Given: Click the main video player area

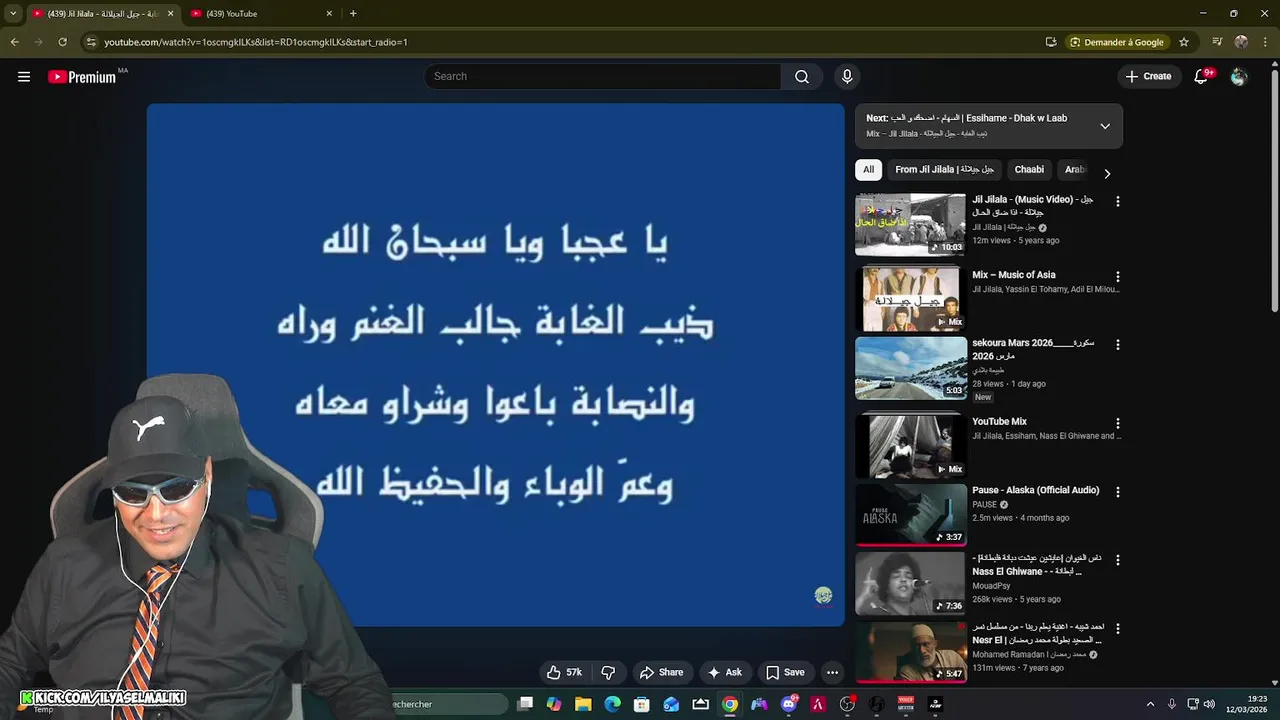Looking at the screenshot, I should click(496, 365).
